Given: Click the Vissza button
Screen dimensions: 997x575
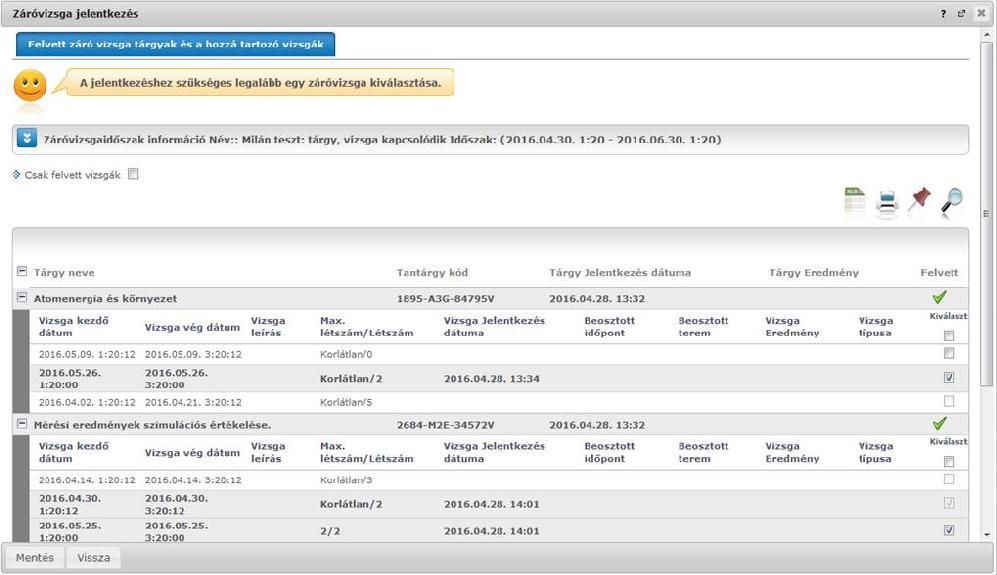Looking at the screenshot, I should [x=93, y=558].
